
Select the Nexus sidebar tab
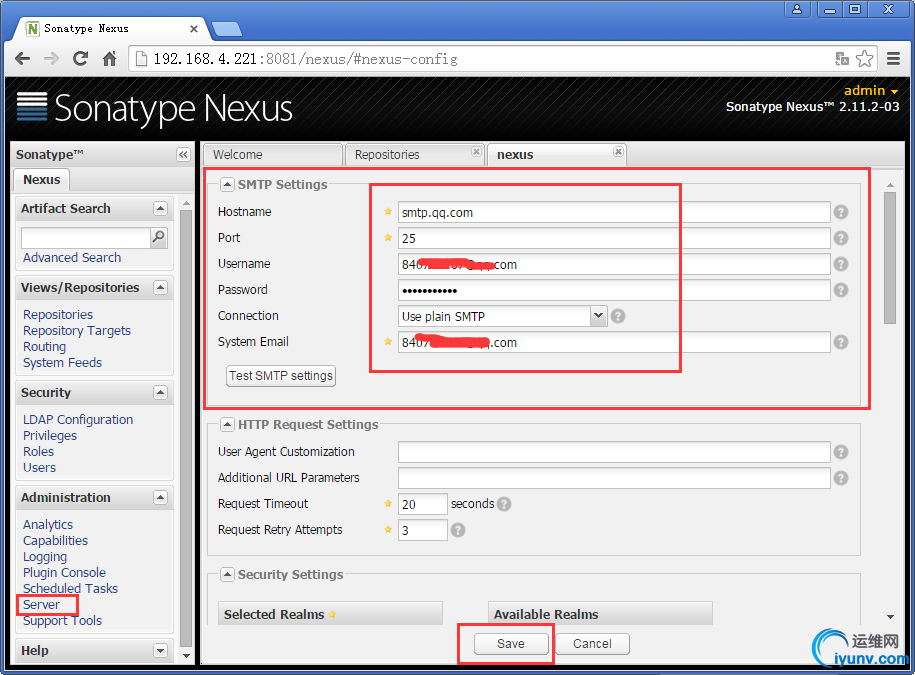(x=41, y=180)
